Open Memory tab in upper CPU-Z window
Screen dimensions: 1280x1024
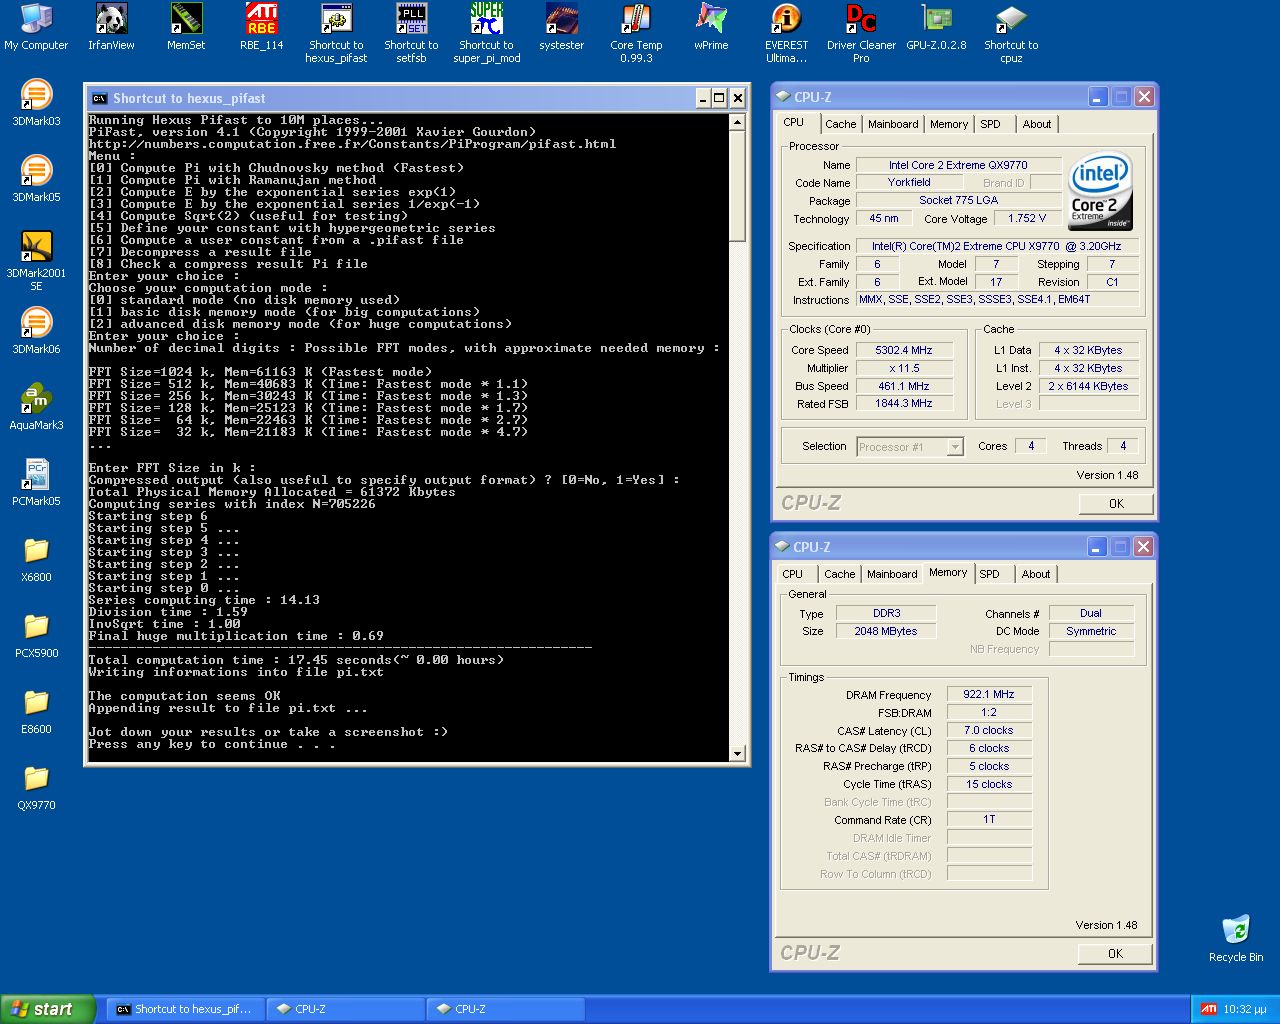[948, 124]
